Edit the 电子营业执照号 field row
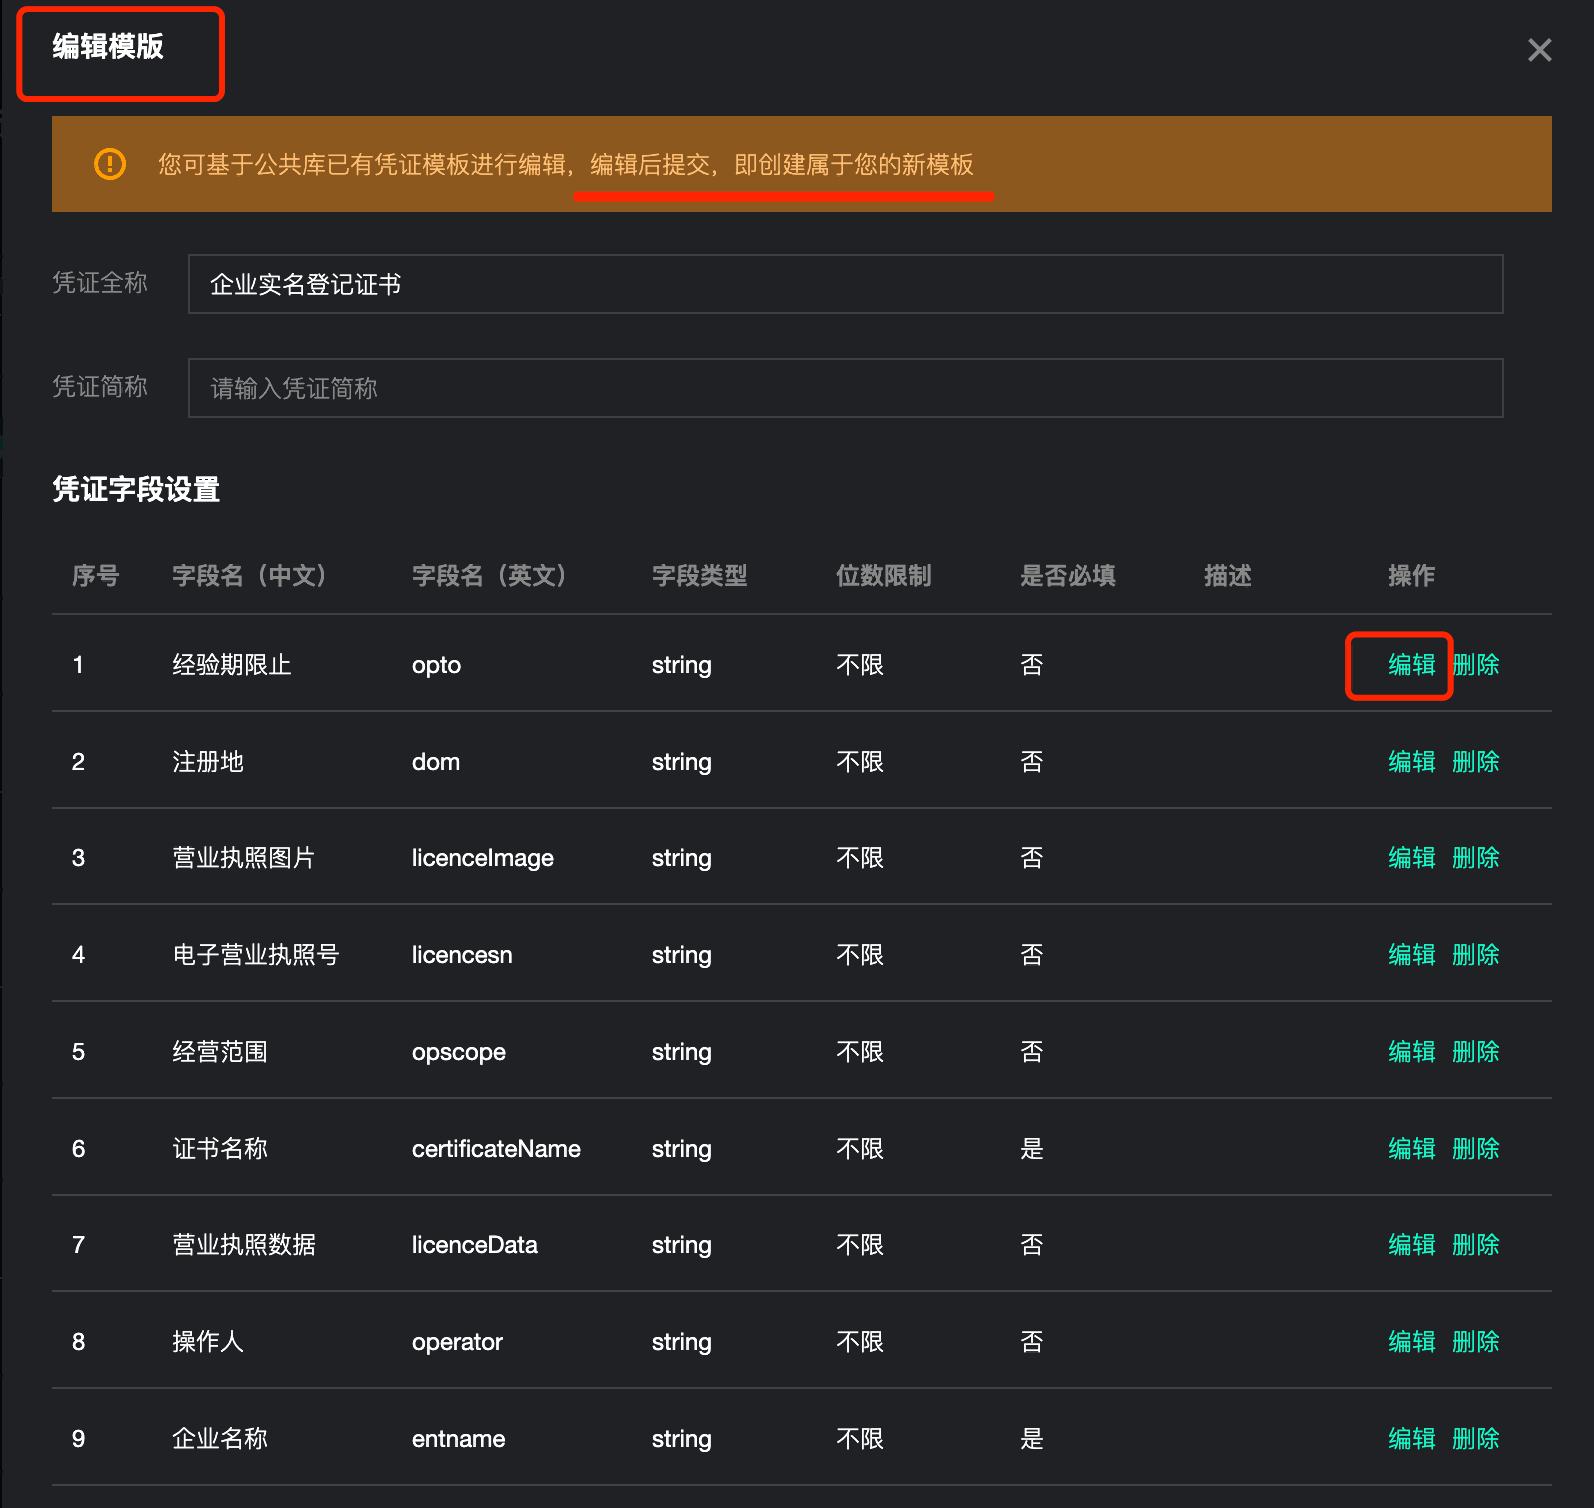Image resolution: width=1594 pixels, height=1508 pixels. coord(1411,955)
